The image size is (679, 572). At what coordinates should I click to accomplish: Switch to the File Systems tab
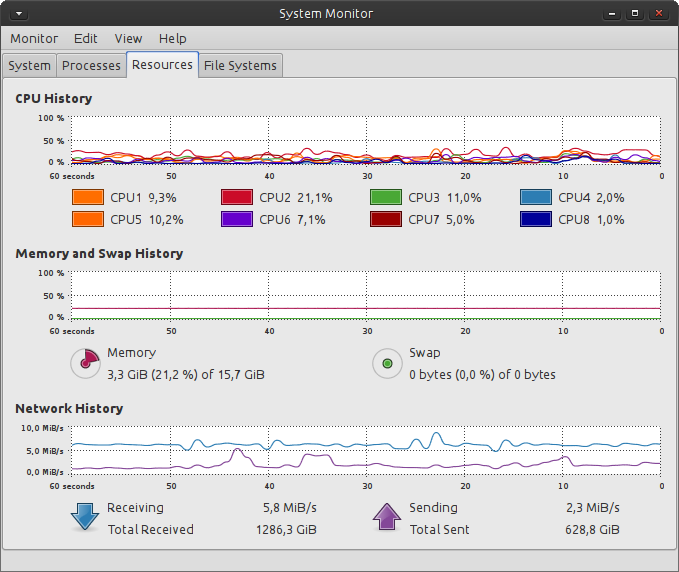click(240, 66)
